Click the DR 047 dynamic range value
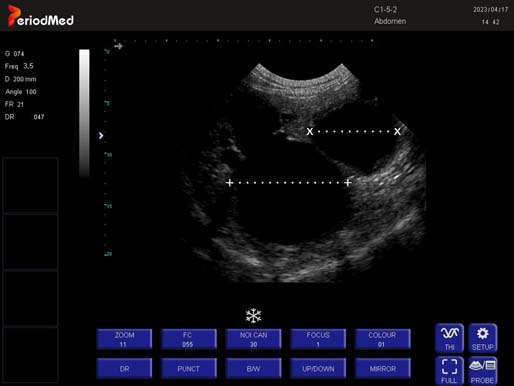This screenshot has height=386, width=514. (x=24, y=117)
